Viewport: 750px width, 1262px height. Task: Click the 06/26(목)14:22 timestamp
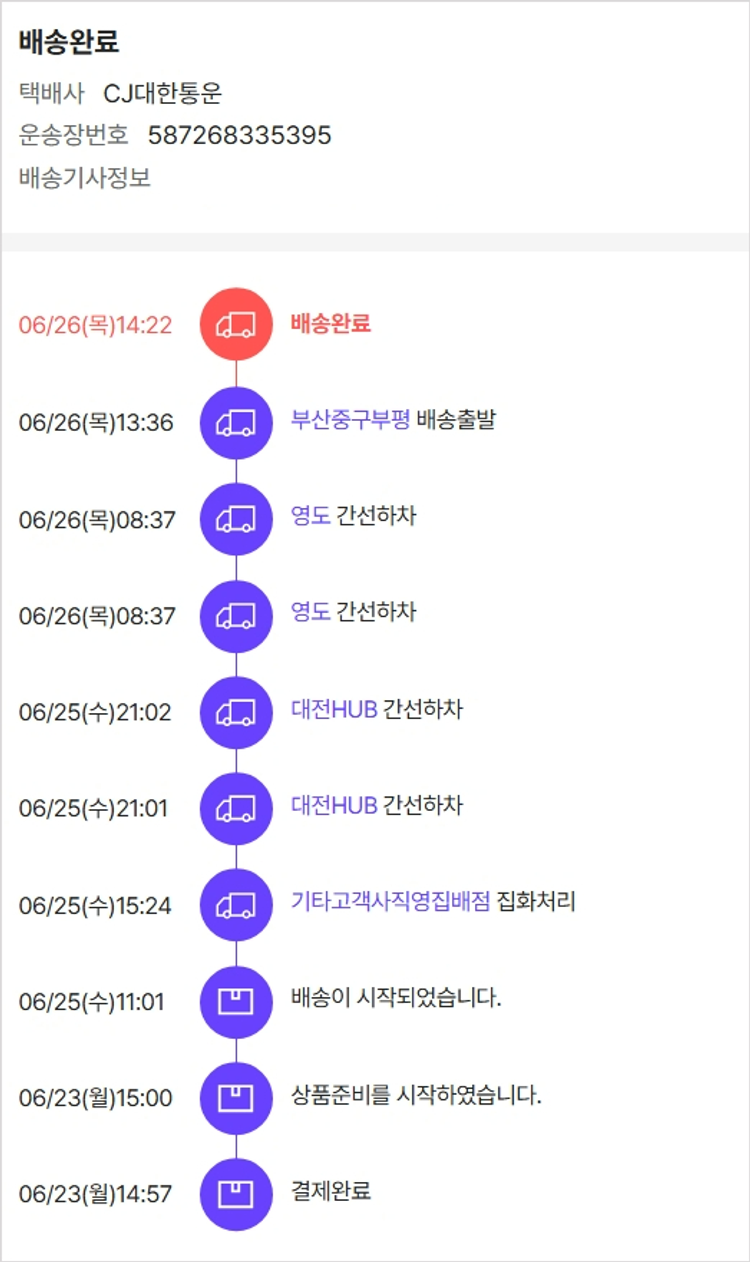[x=95, y=326]
